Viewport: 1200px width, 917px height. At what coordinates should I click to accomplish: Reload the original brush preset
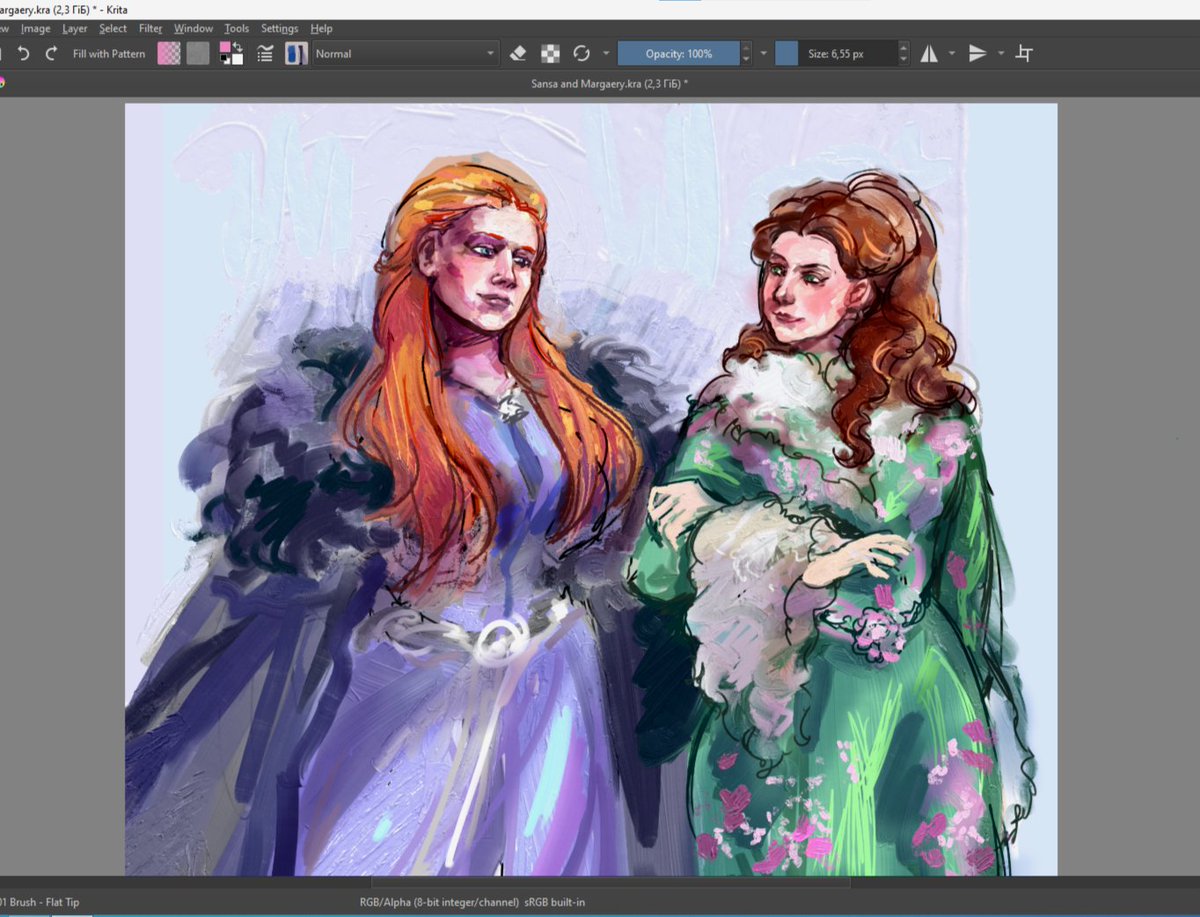coord(581,54)
